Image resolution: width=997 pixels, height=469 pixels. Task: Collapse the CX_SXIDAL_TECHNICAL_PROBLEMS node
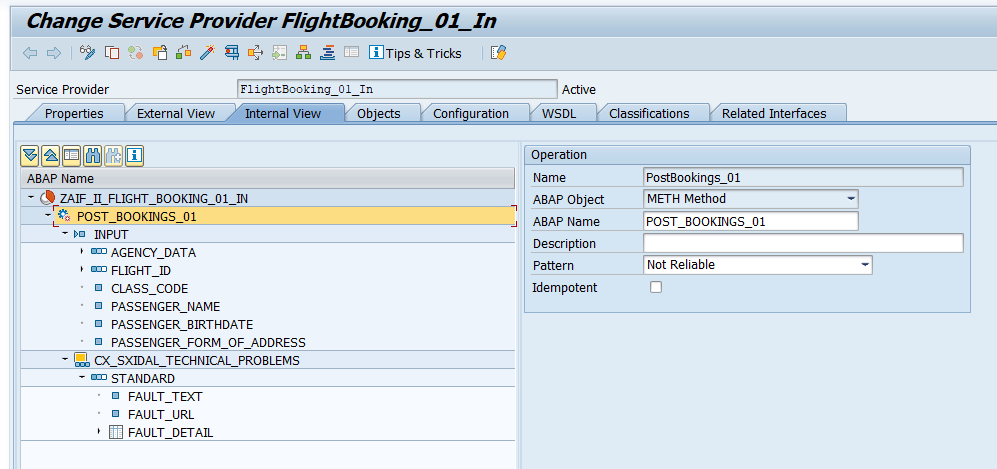pos(65,360)
